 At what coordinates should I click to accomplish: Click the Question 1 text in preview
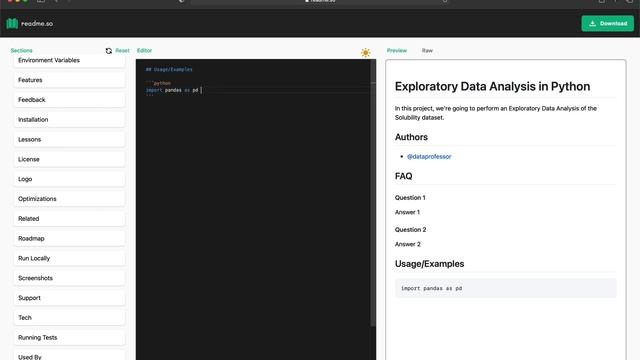click(410, 198)
